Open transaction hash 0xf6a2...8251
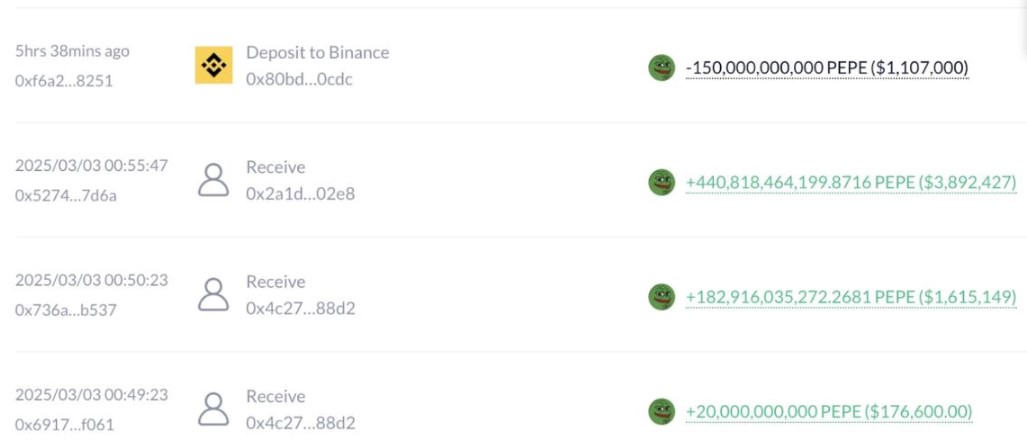 pos(64,81)
